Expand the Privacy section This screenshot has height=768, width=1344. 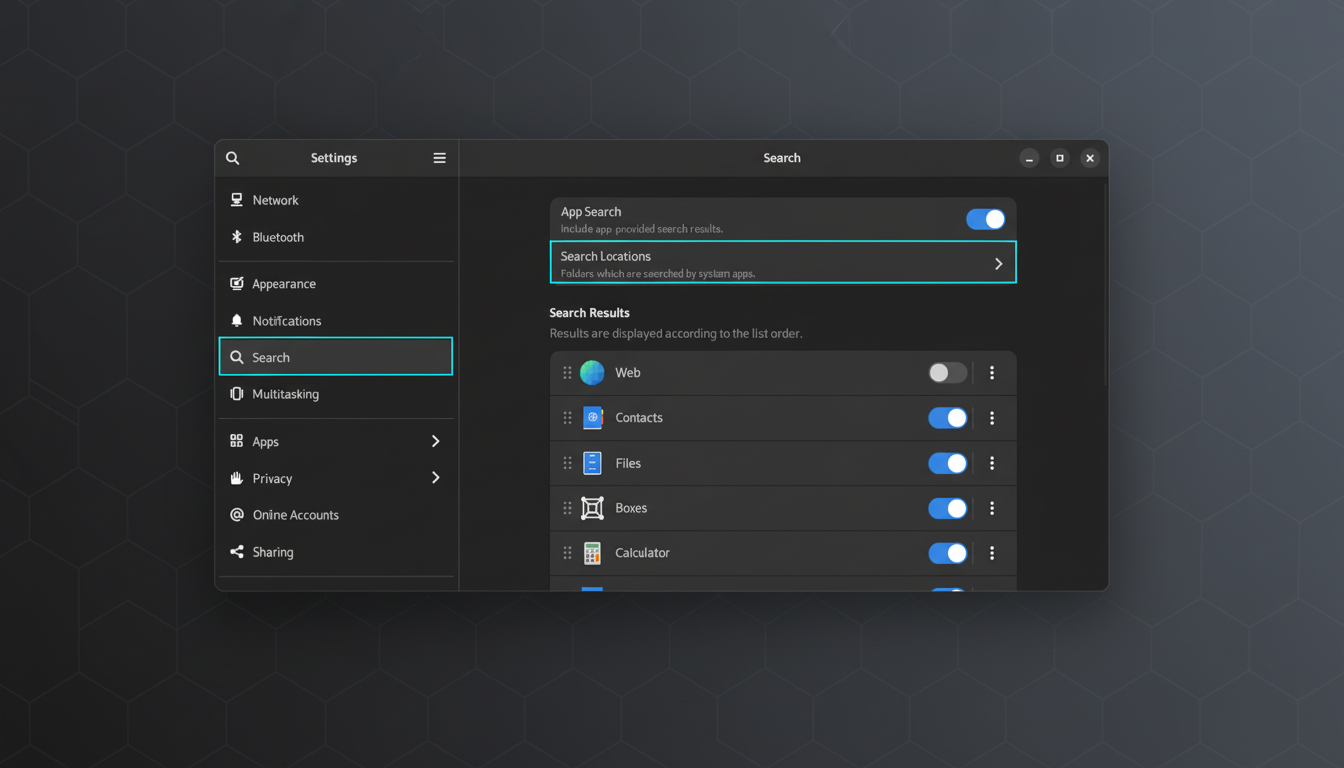(x=435, y=478)
